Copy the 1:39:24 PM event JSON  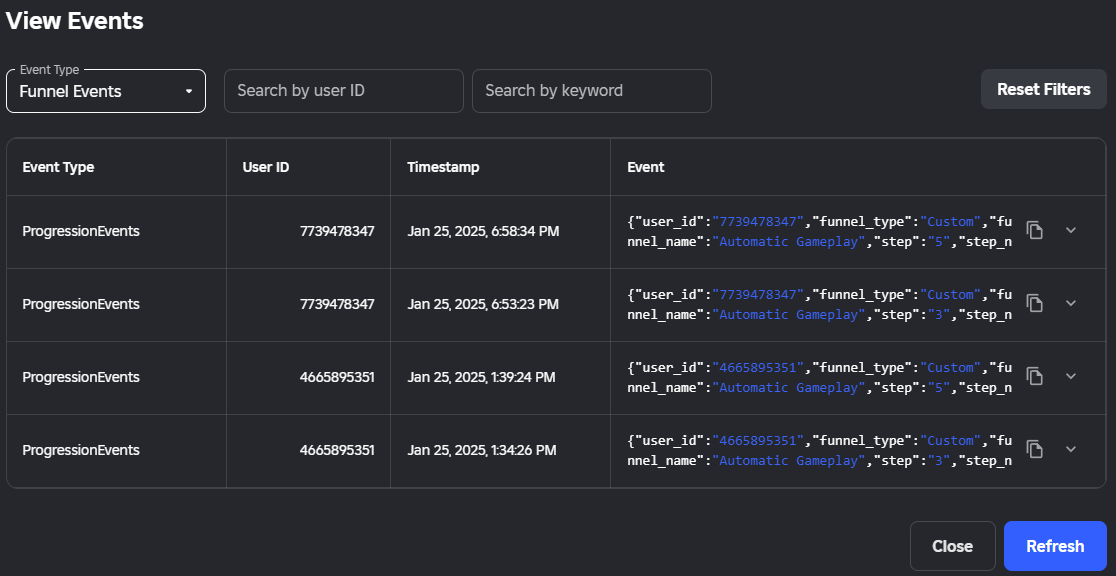pyautogui.click(x=1035, y=376)
